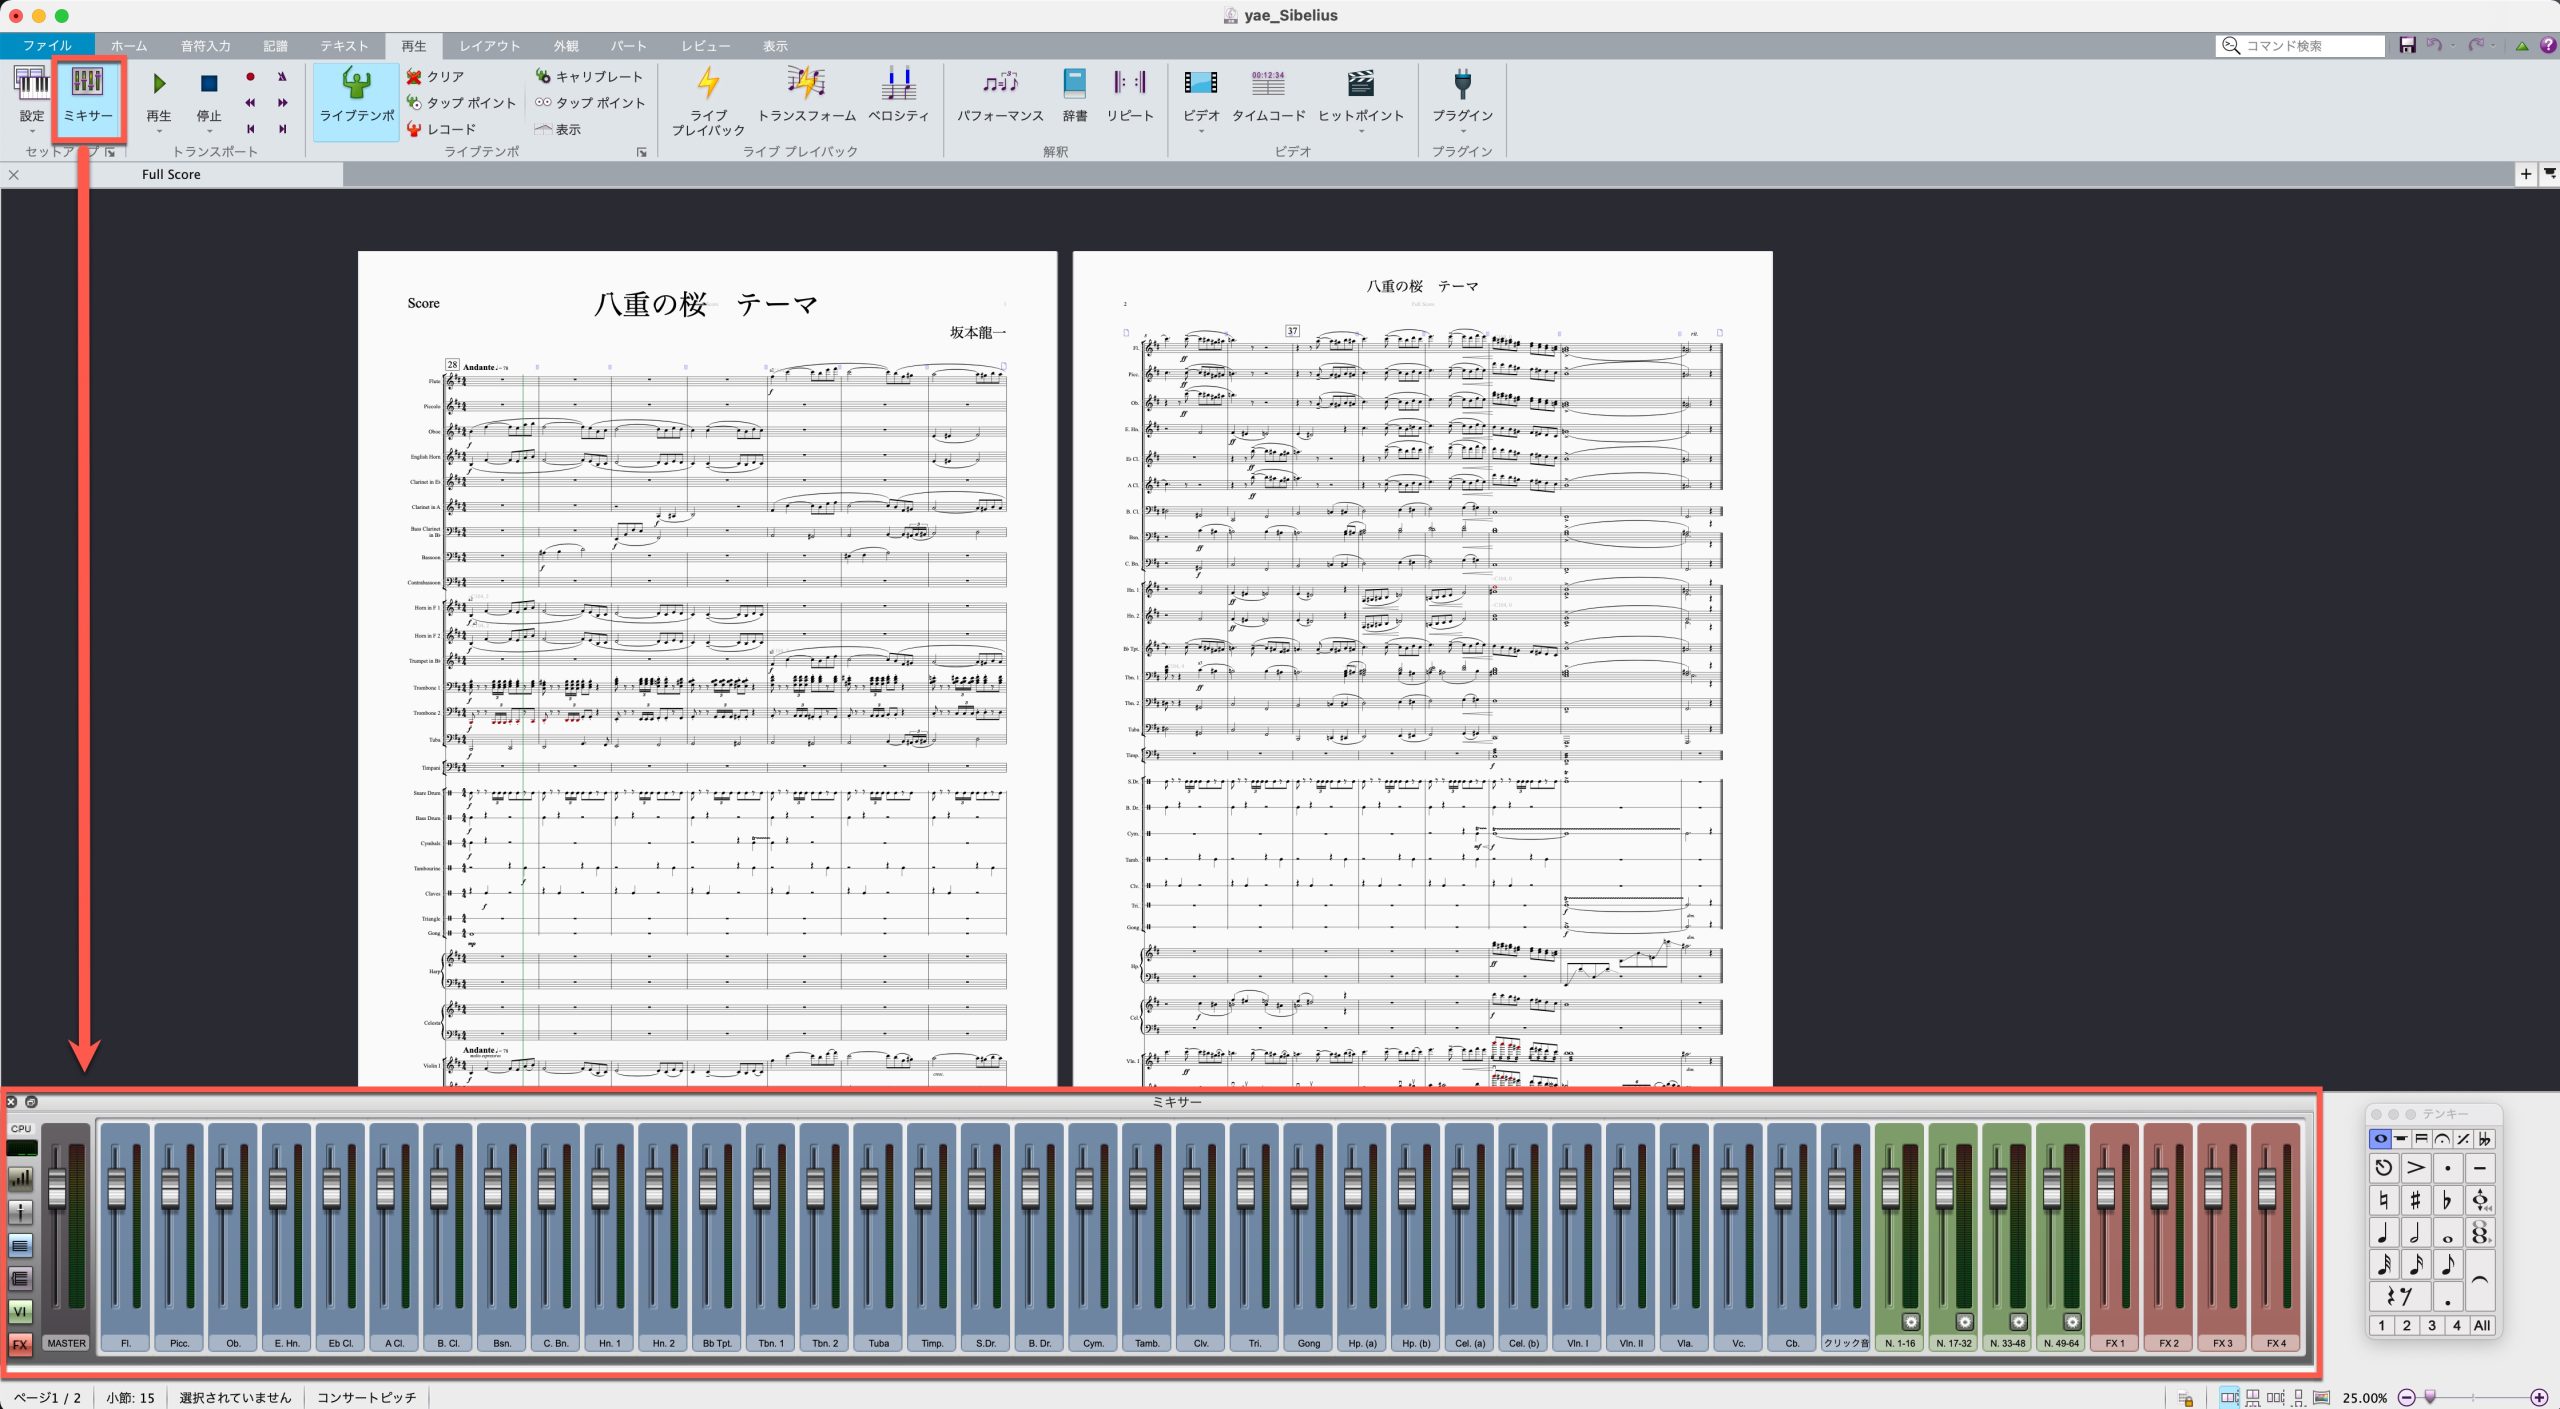Viewport: 2560px width, 1409px height.
Task: Open the リピート settings
Action: pos(1130,97)
